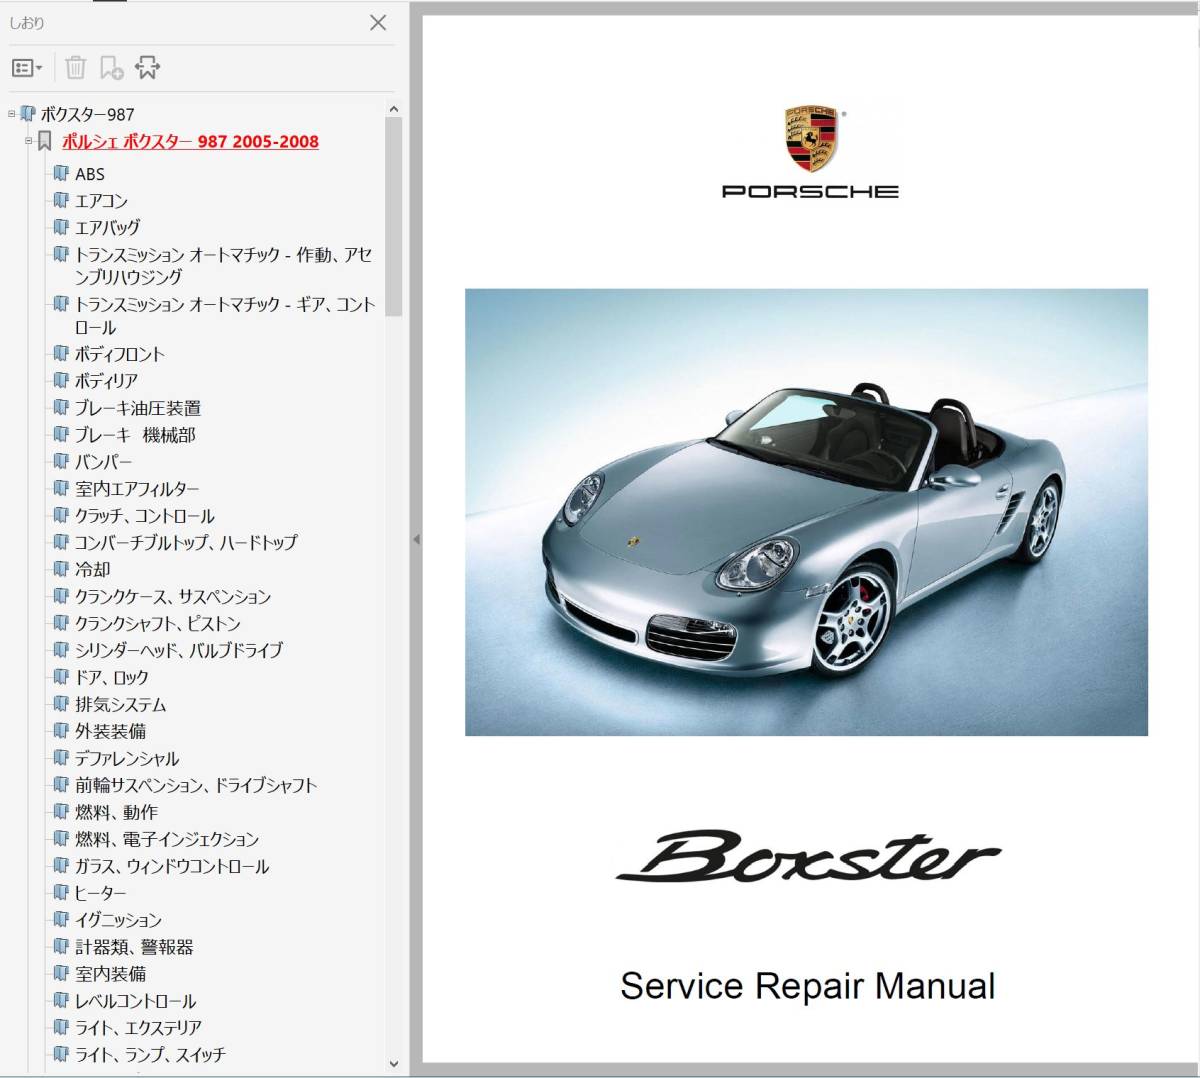The width and height of the screenshot is (1200, 1078).
Task: Open 前輪サスペンション、ドライブシャフト bookmark
Action: pos(196,786)
